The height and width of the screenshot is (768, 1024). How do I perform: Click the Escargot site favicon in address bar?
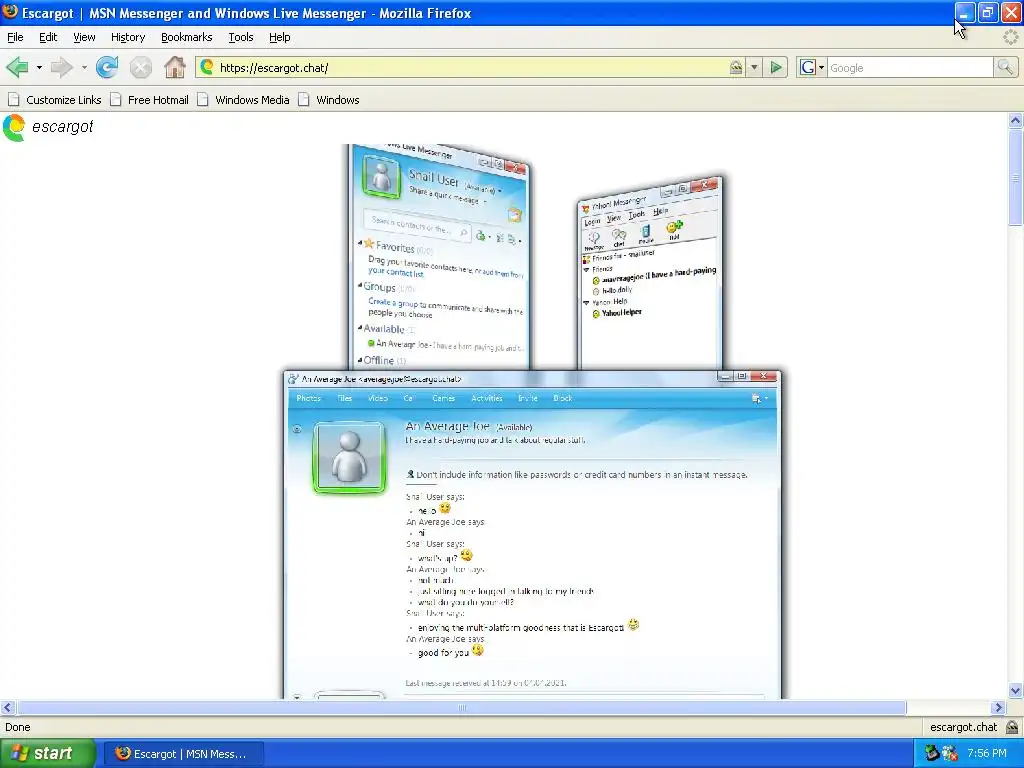207,67
